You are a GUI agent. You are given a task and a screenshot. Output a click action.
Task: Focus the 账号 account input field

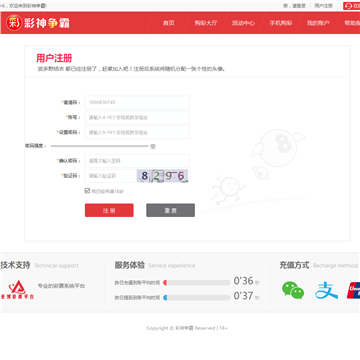click(x=137, y=117)
